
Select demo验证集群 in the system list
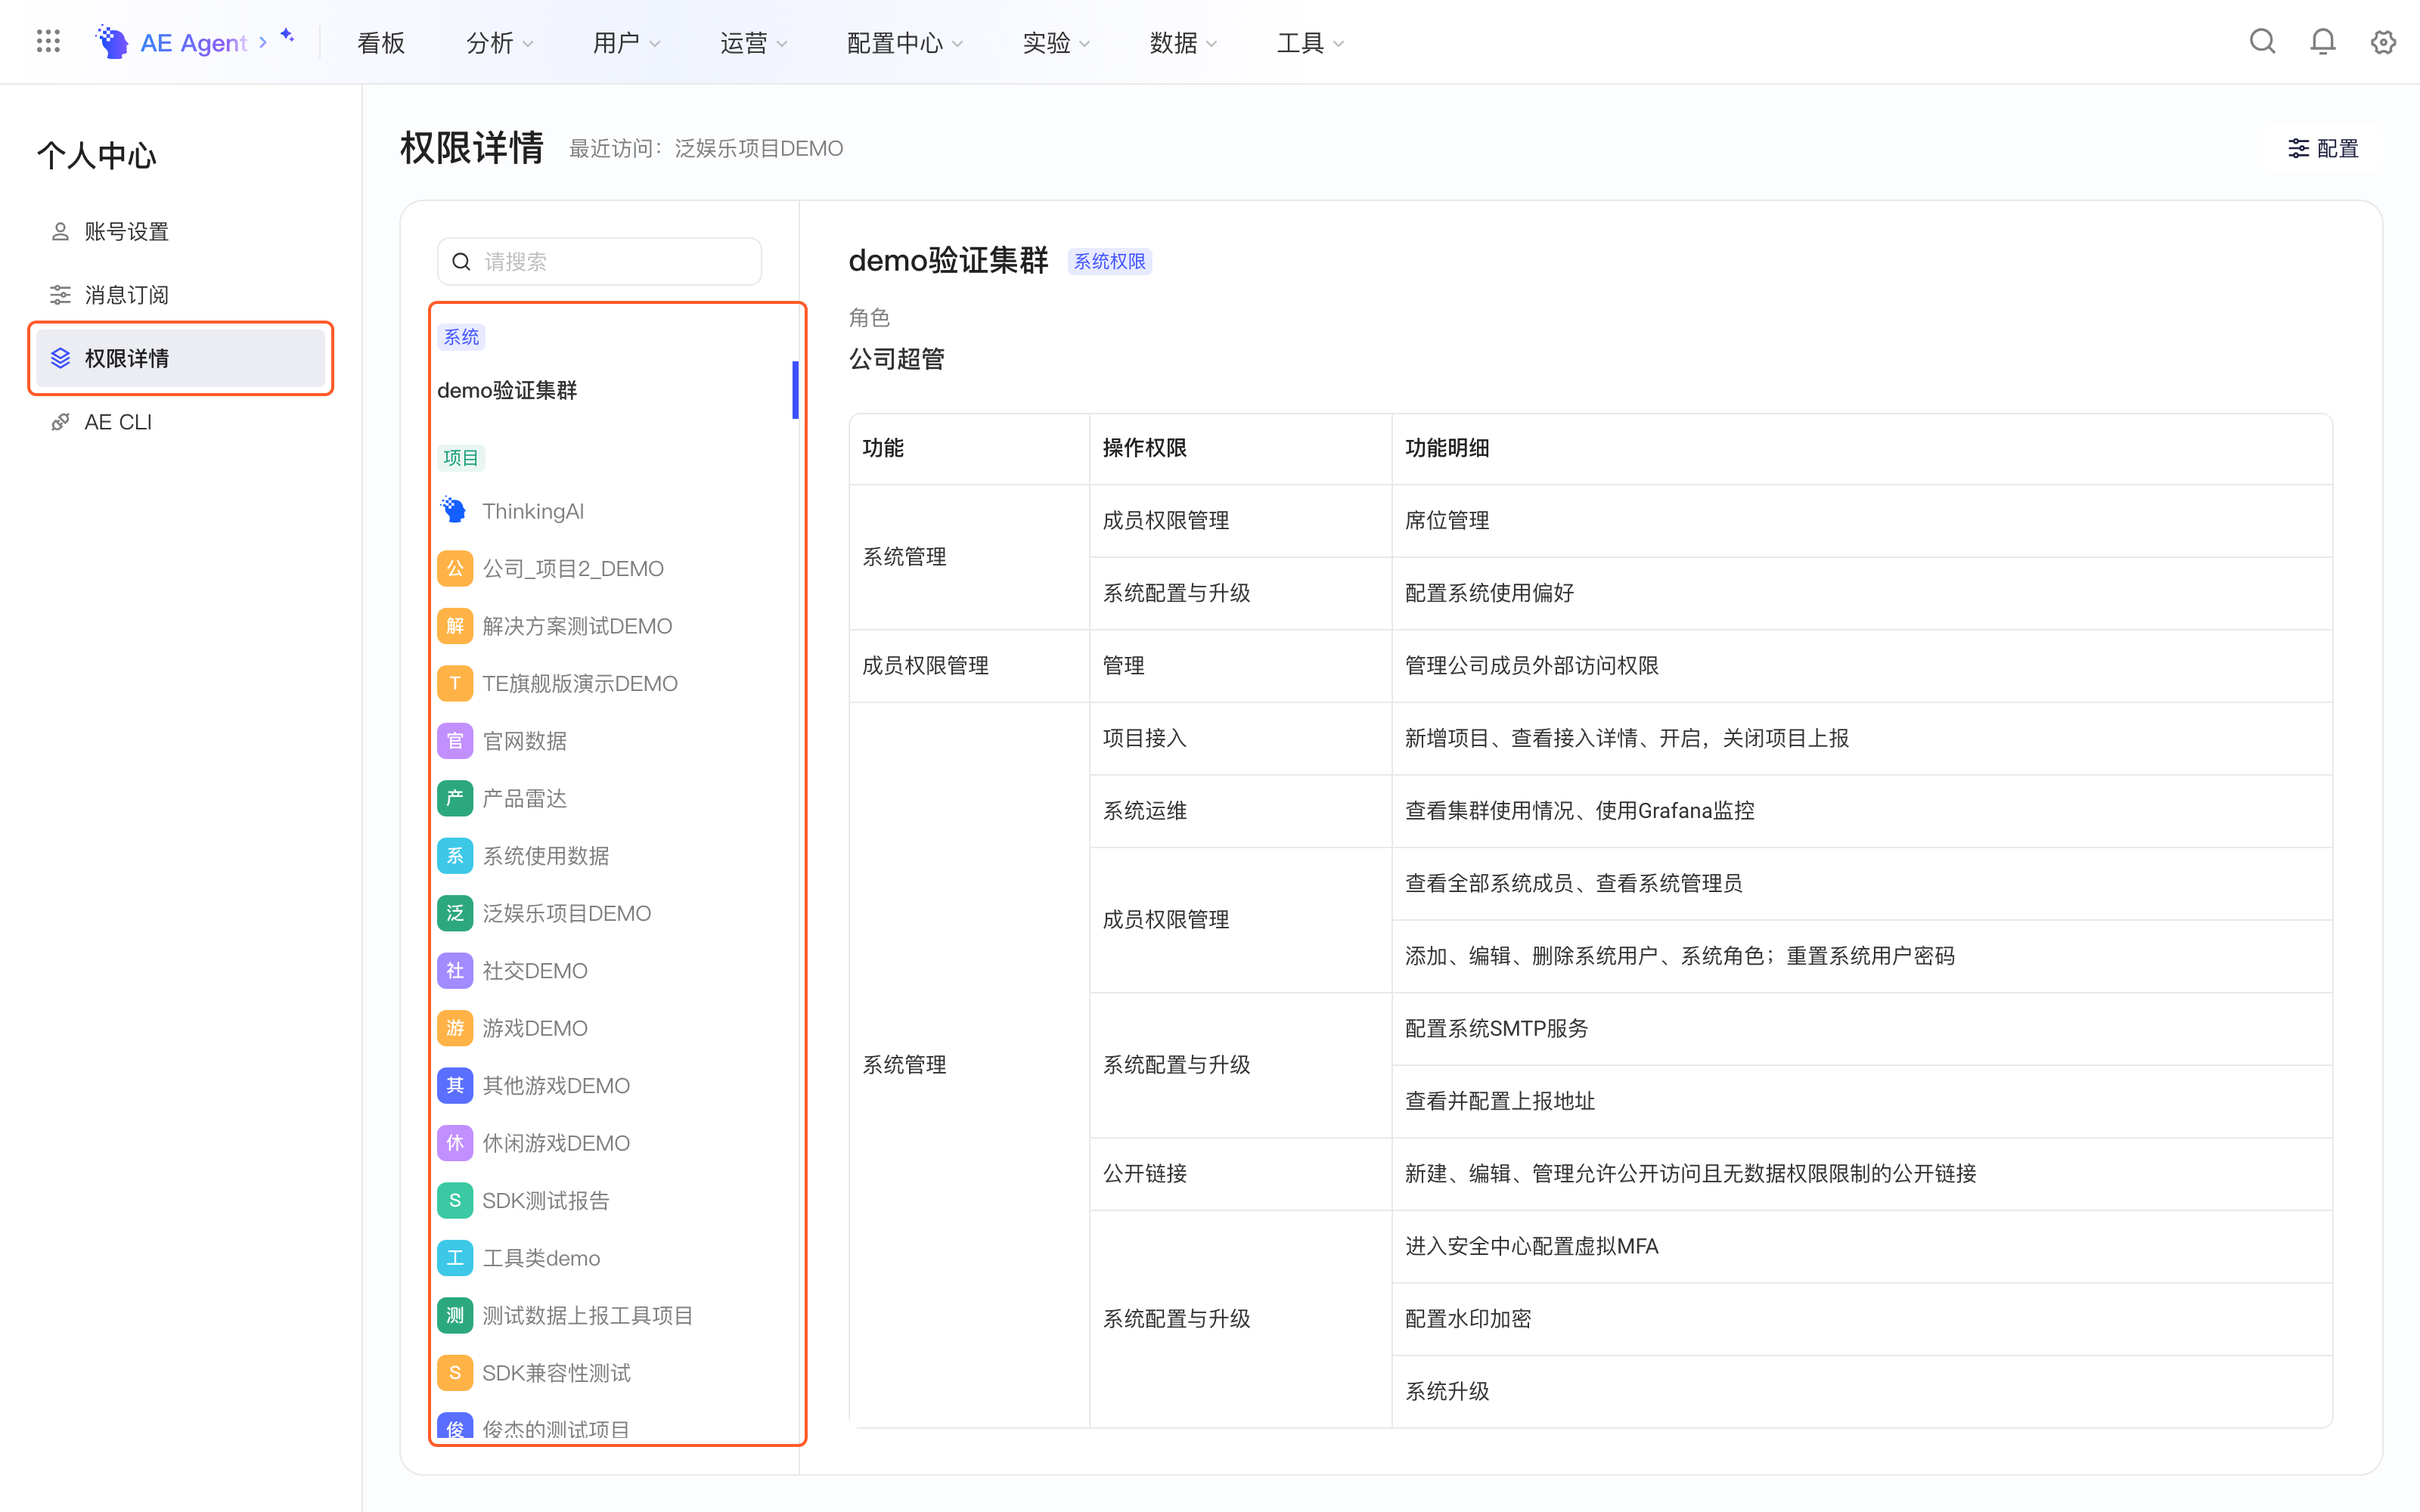(616, 390)
